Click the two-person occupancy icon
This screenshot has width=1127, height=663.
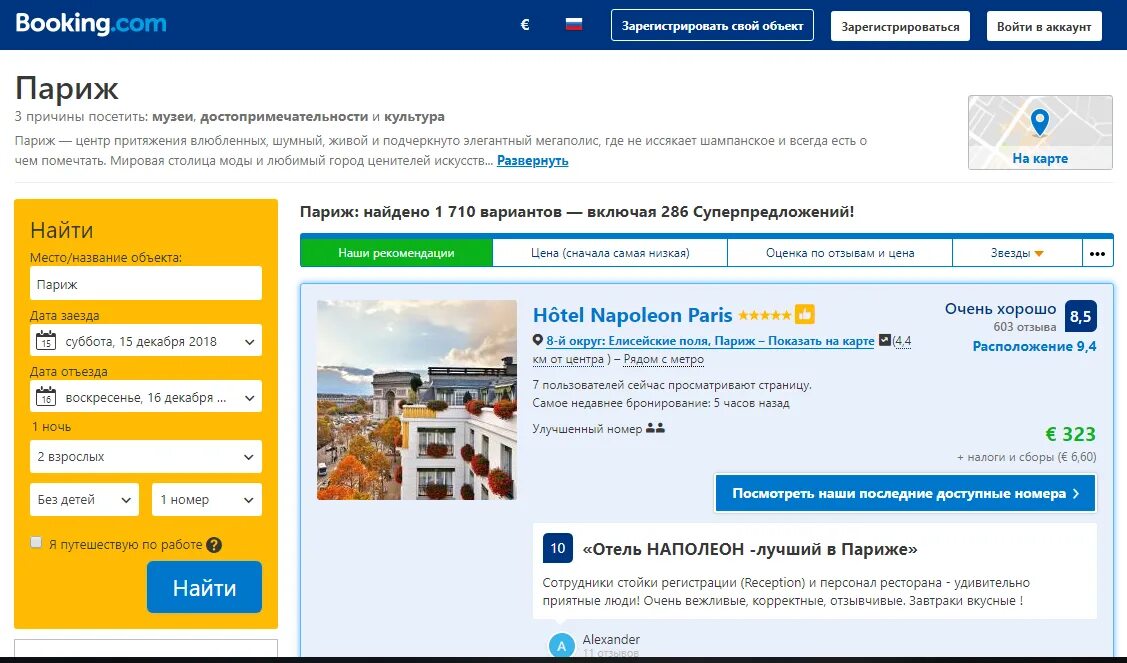[x=655, y=428]
